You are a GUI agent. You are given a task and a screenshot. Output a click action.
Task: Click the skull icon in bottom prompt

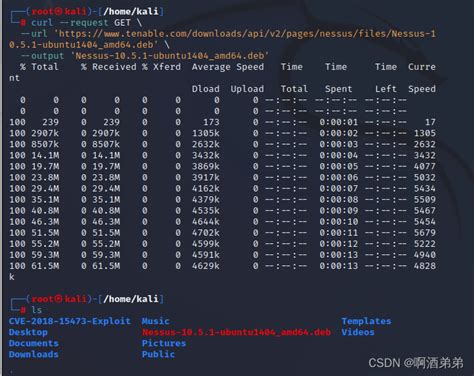click(59, 299)
